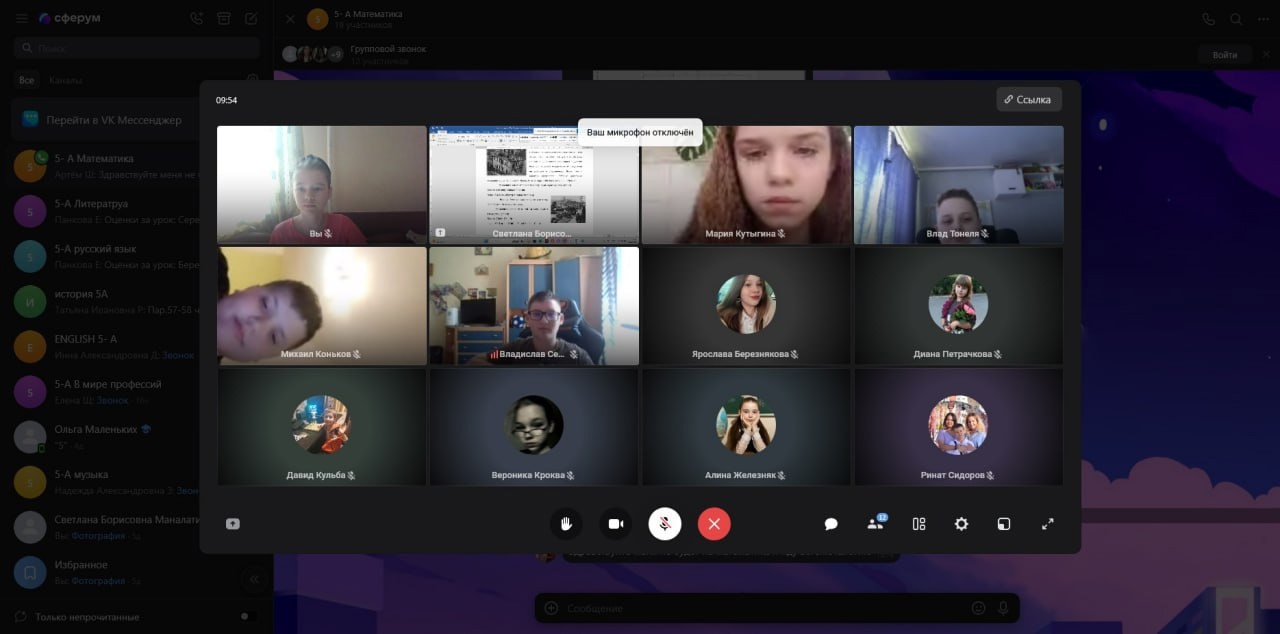Join the group call with Войти
This screenshot has height=634, width=1280.
click(1224, 55)
